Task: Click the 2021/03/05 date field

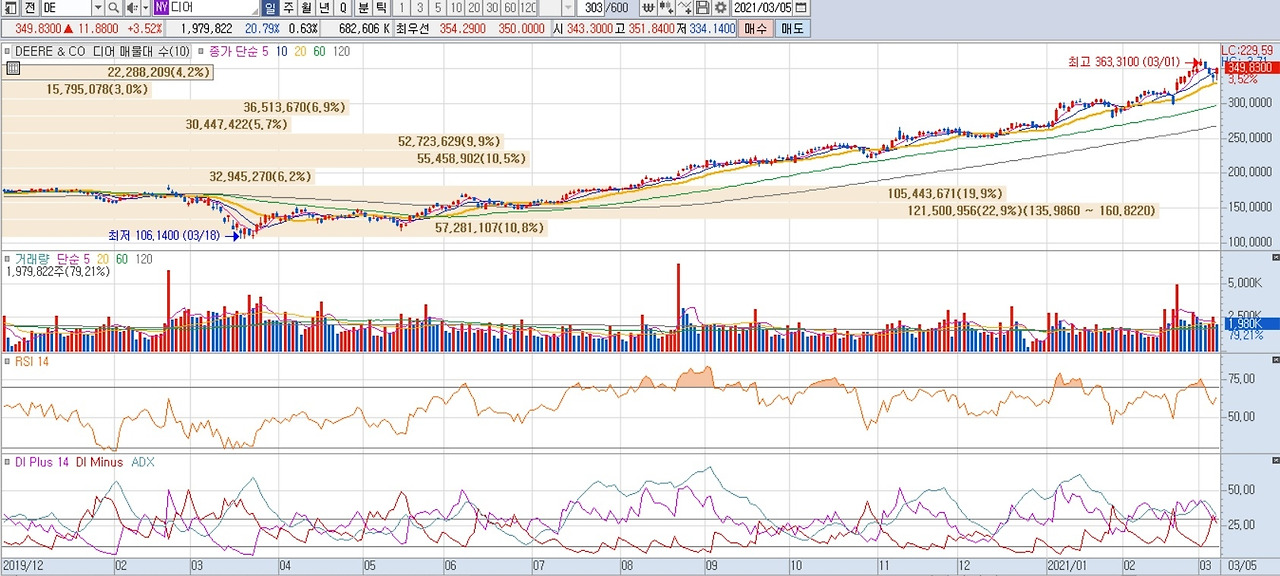Action: pos(763,8)
